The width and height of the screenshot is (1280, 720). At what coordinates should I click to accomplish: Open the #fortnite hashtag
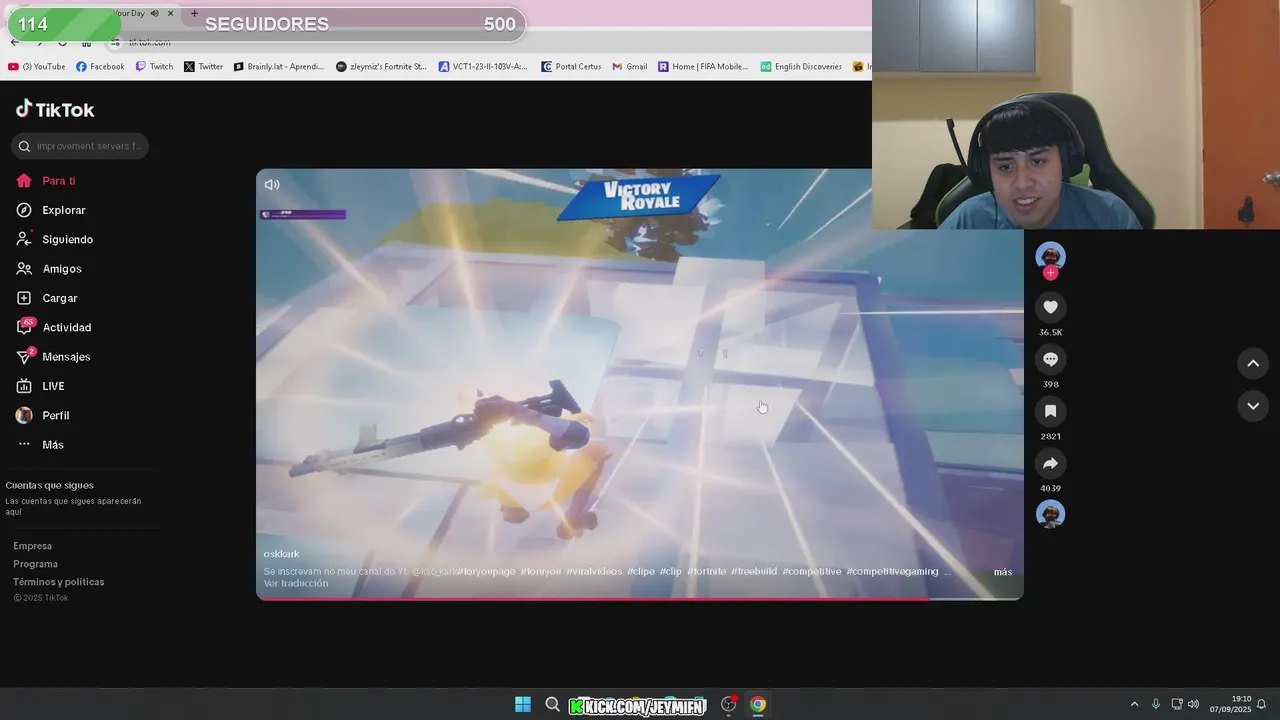coord(706,572)
